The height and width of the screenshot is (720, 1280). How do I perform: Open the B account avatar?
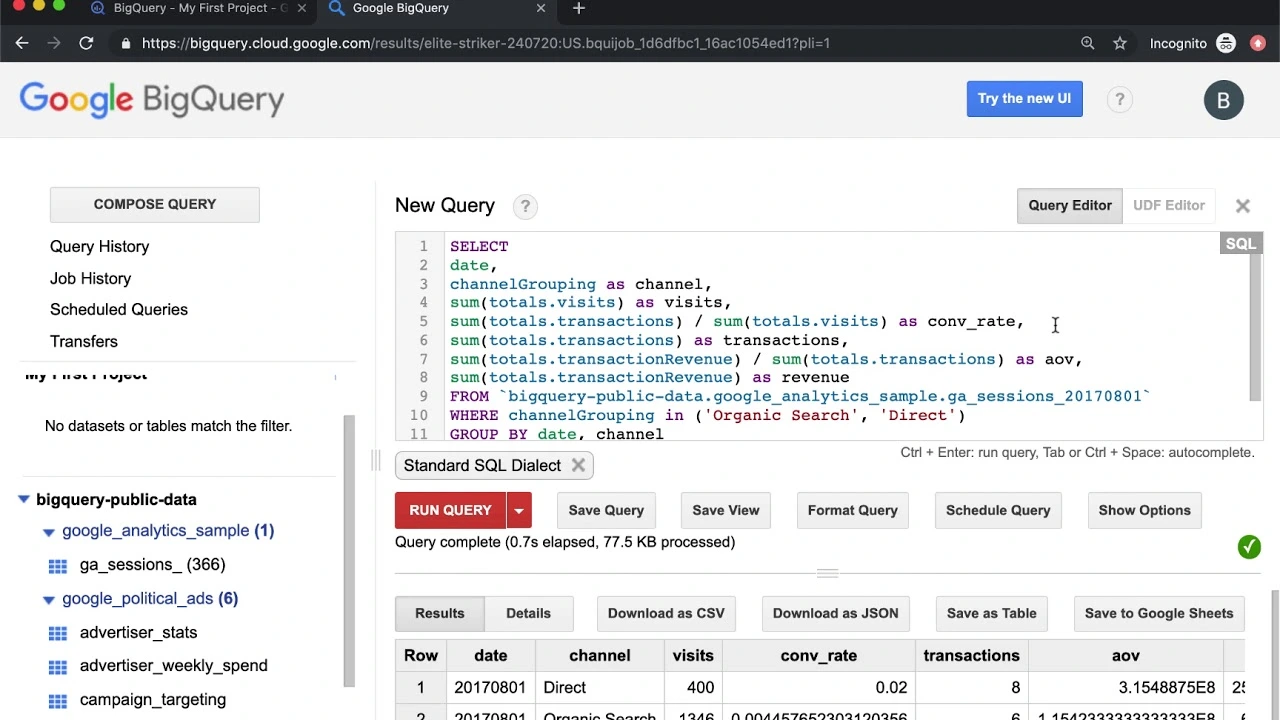point(1223,100)
